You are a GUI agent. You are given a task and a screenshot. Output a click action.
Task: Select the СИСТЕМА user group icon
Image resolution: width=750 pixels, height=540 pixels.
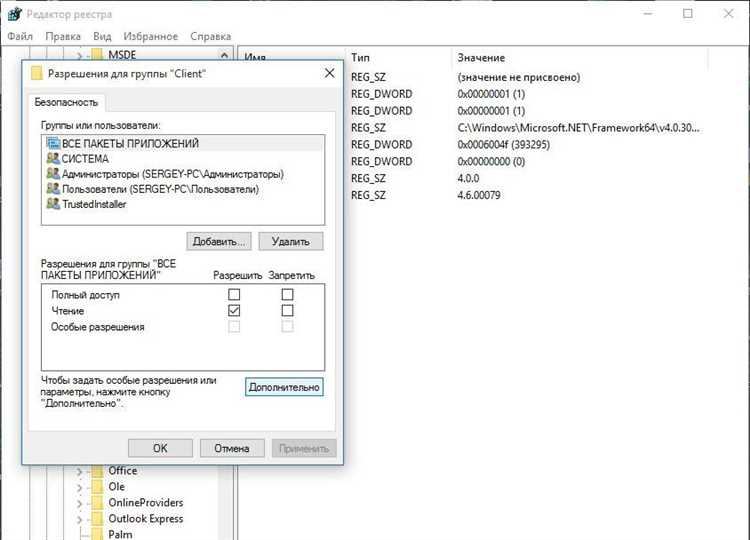52,159
